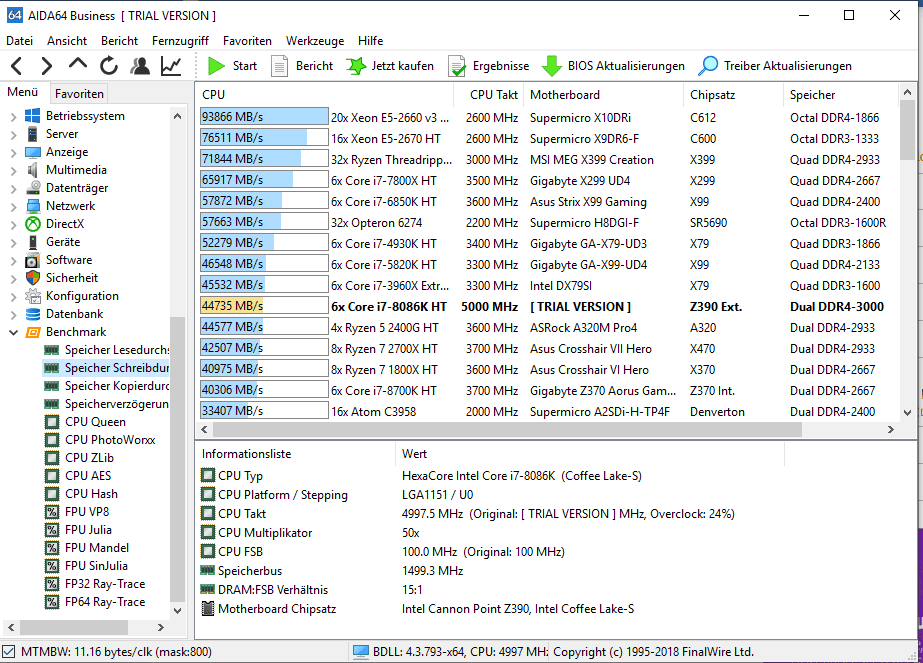Open the Fernzugriff menu

tap(180, 41)
